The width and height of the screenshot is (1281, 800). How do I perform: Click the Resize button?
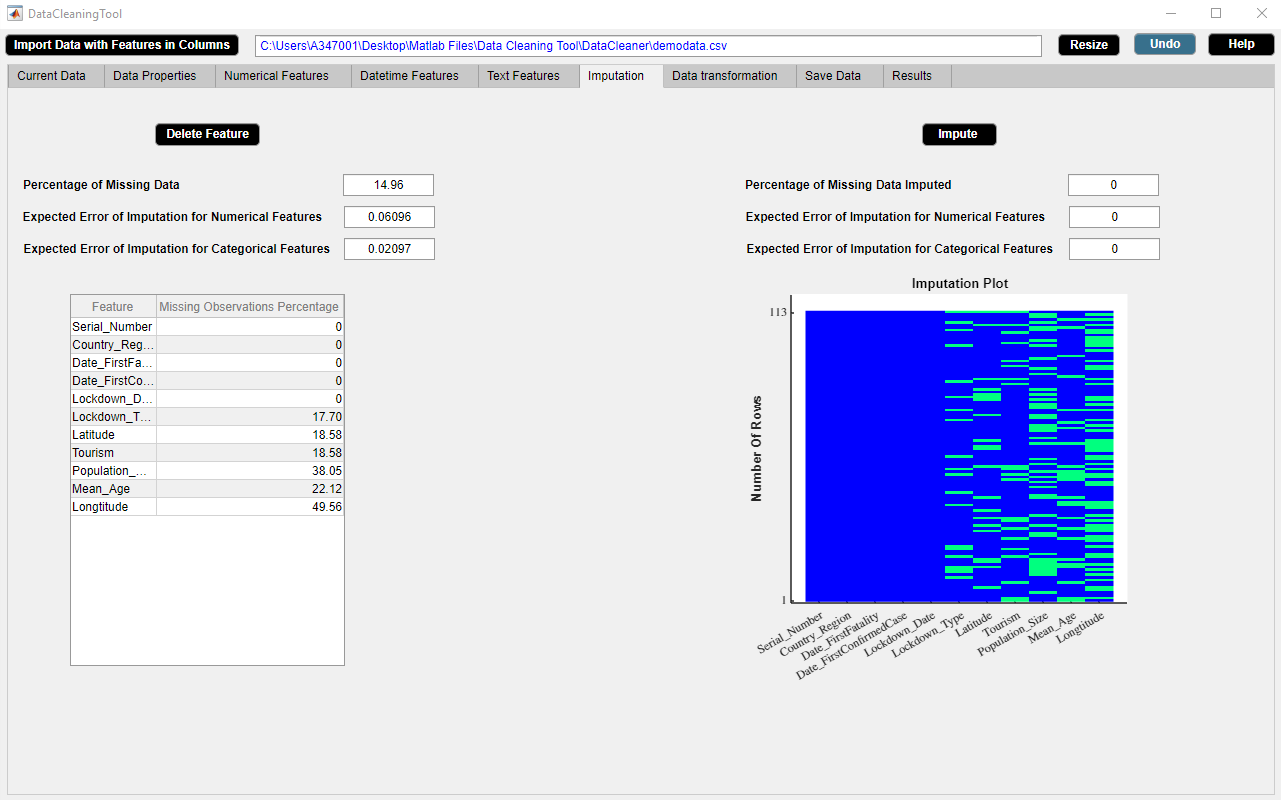(1089, 45)
